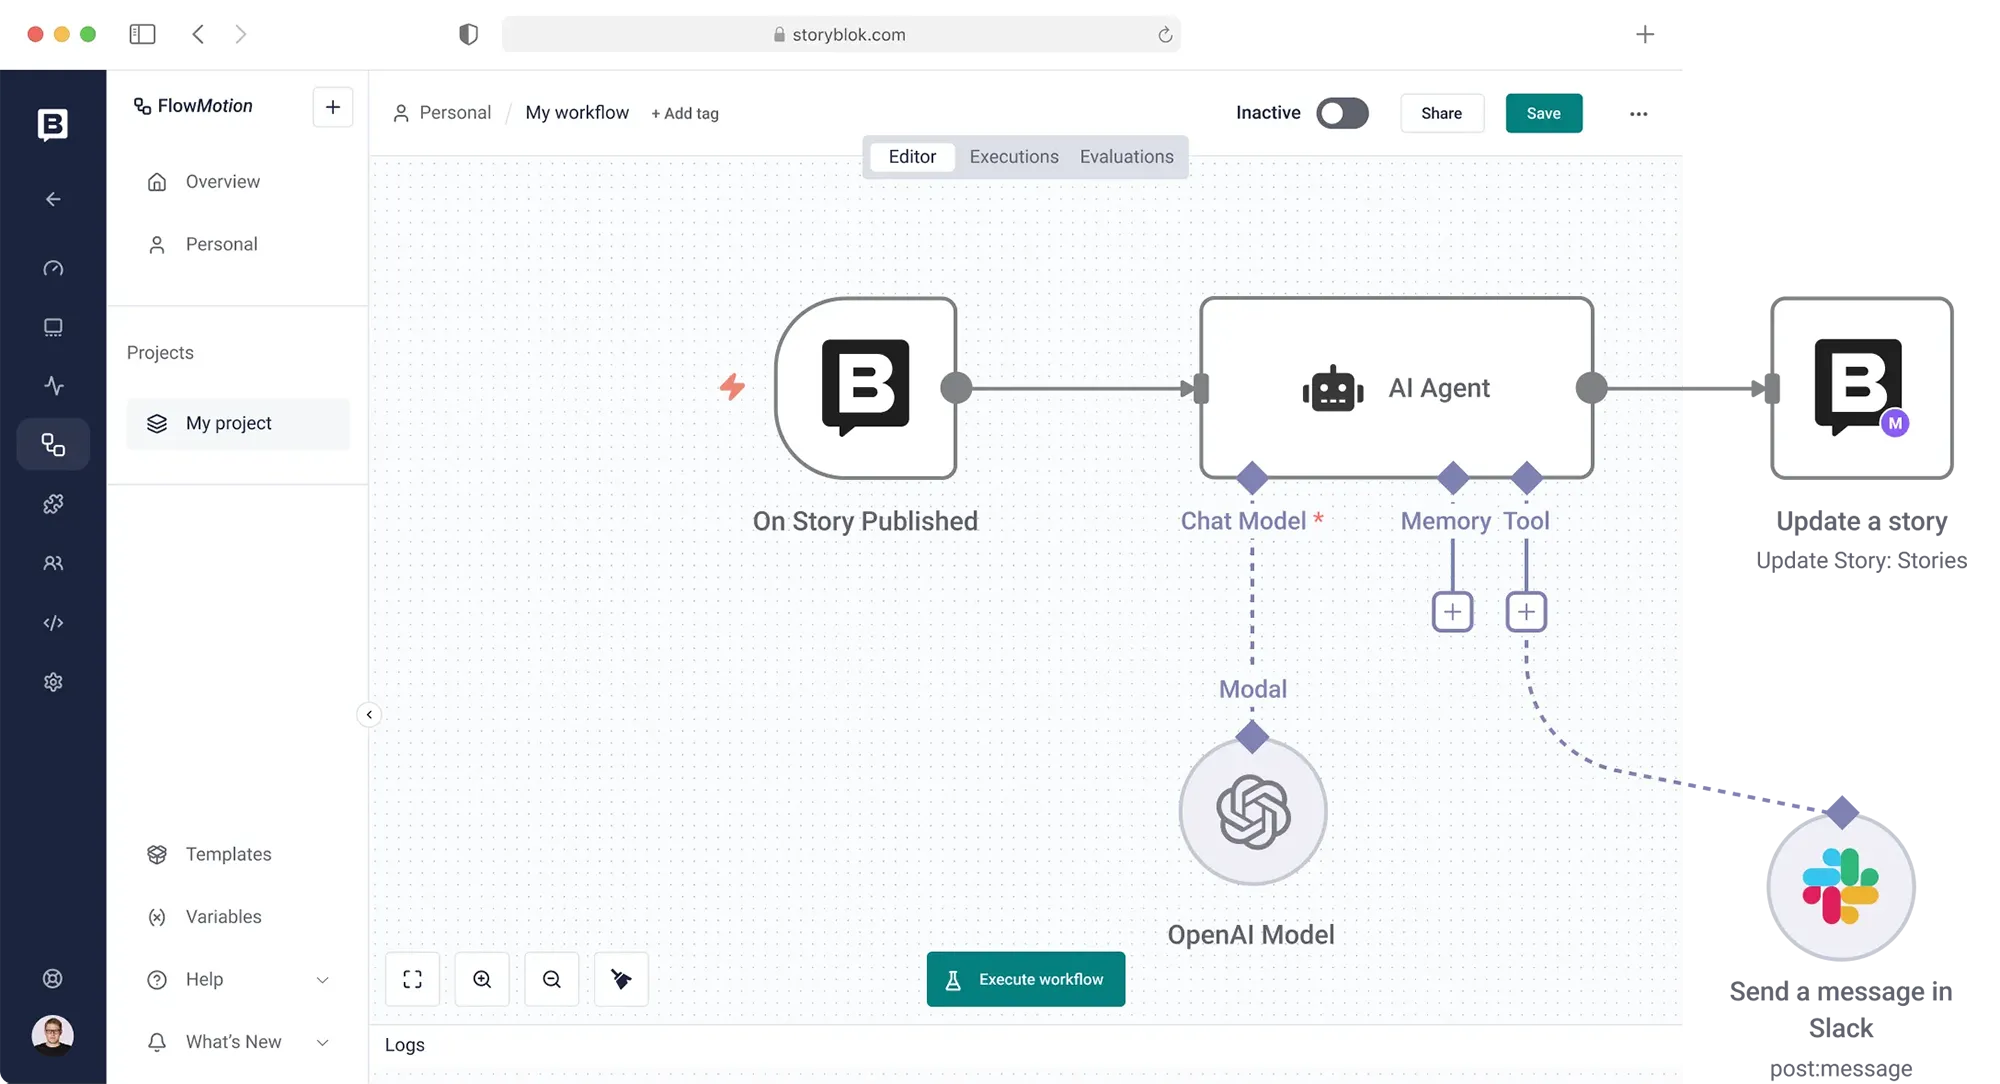This screenshot has width=2000, height=1084.
Task: Select the Slack message node
Action: tap(1841, 887)
